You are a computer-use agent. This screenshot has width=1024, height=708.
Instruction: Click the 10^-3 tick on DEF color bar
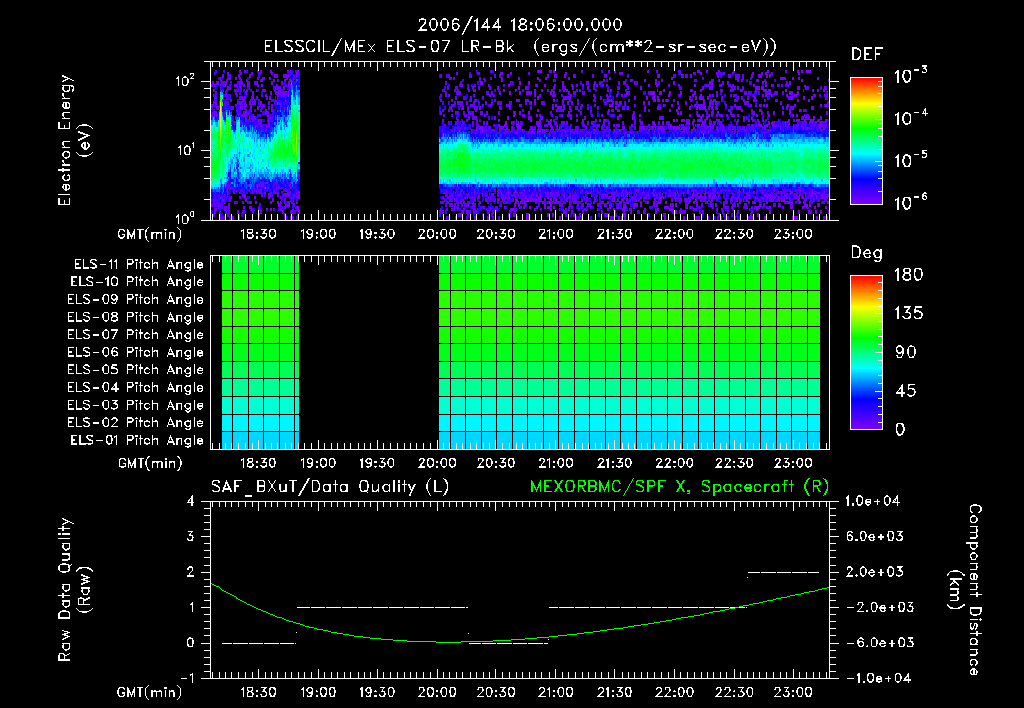coord(910,76)
